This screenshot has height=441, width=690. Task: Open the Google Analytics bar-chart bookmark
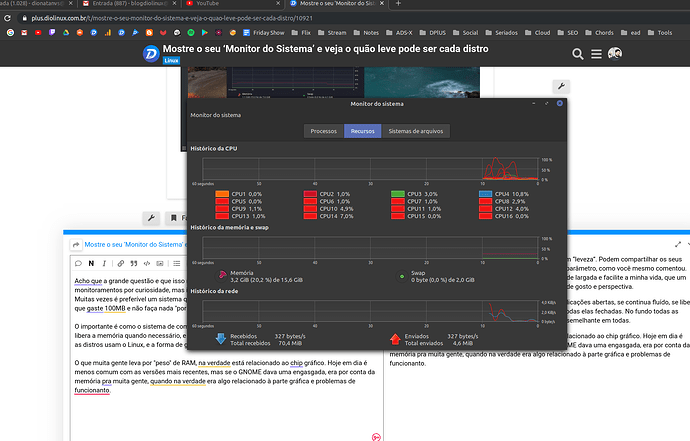108,33
